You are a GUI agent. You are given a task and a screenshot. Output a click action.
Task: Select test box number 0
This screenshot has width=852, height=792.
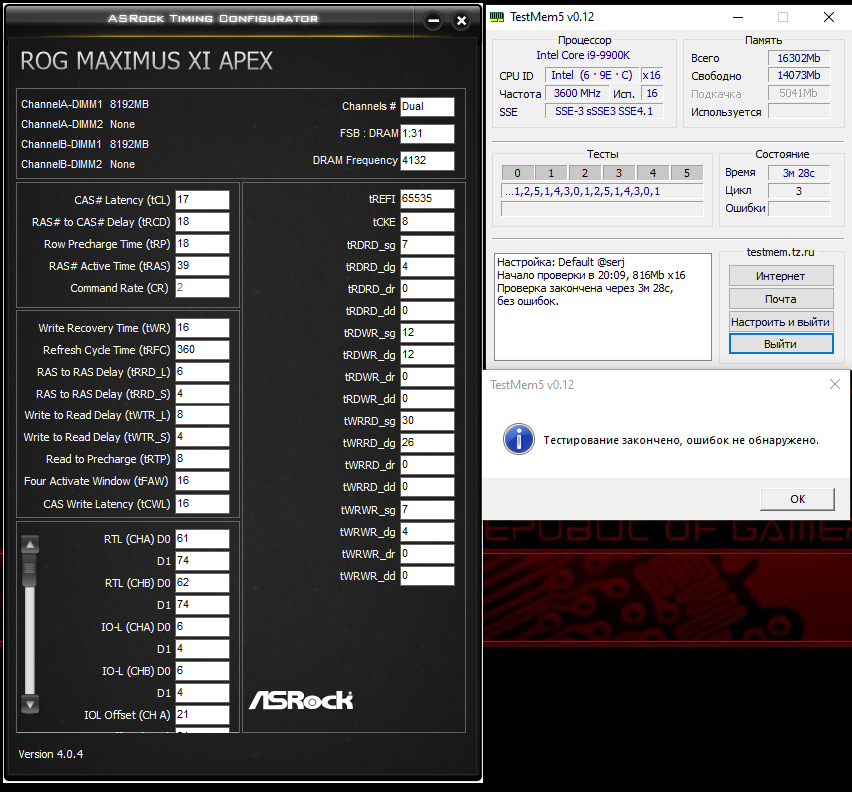(517, 173)
